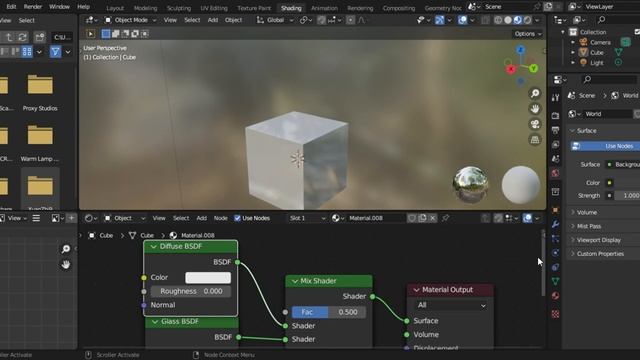Create new folder icon in file browser
Image resolution: width=640 pixels, height=360 pixels.
pyautogui.click(x=40, y=37)
